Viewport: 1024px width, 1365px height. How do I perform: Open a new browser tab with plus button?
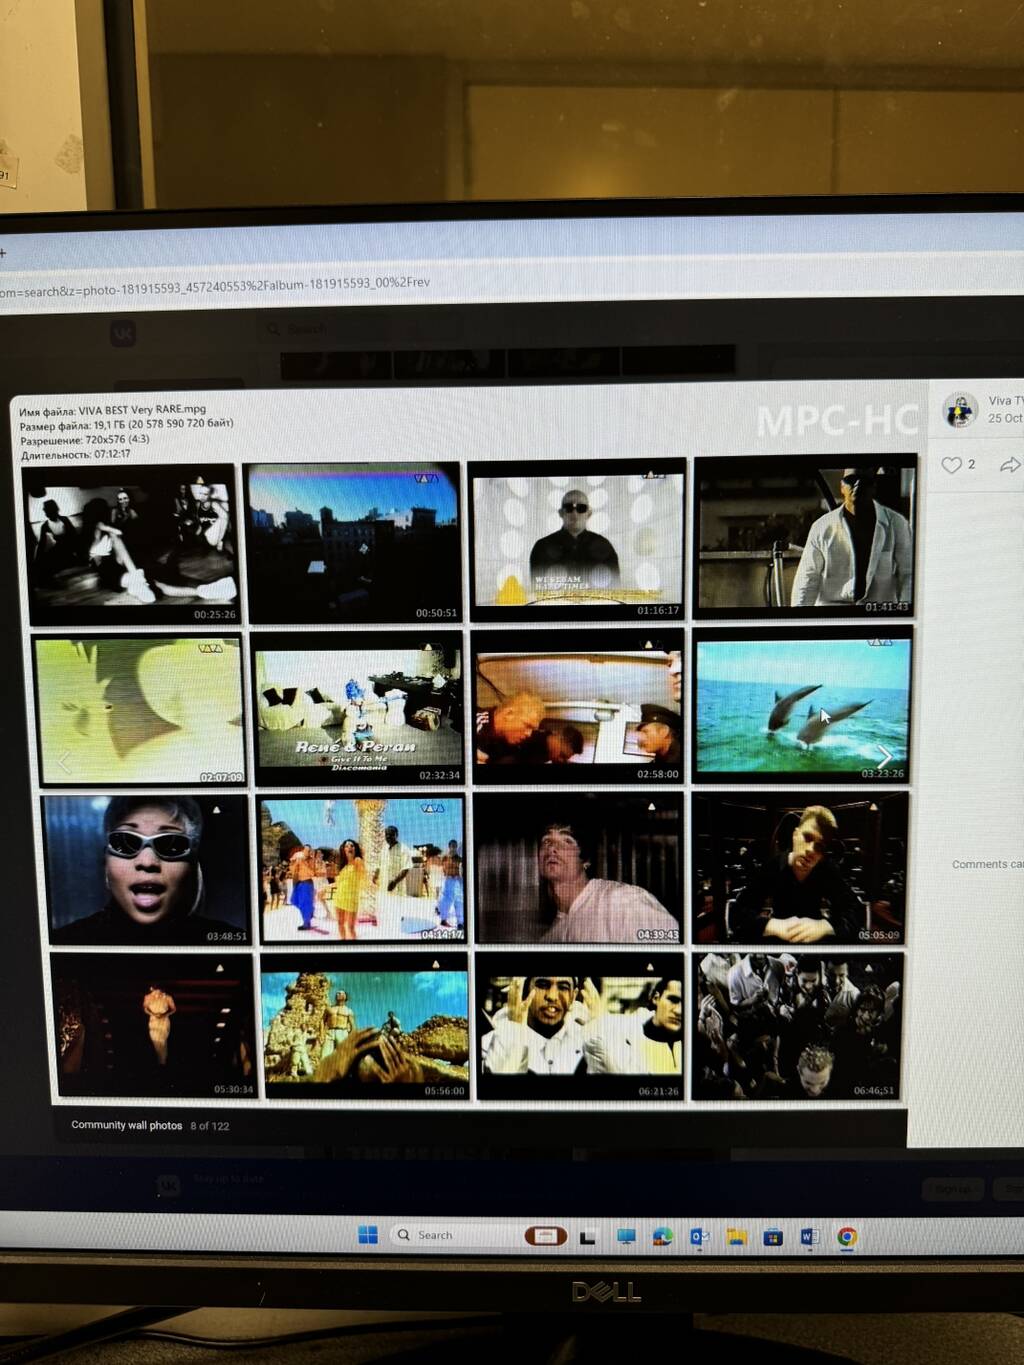3,253
